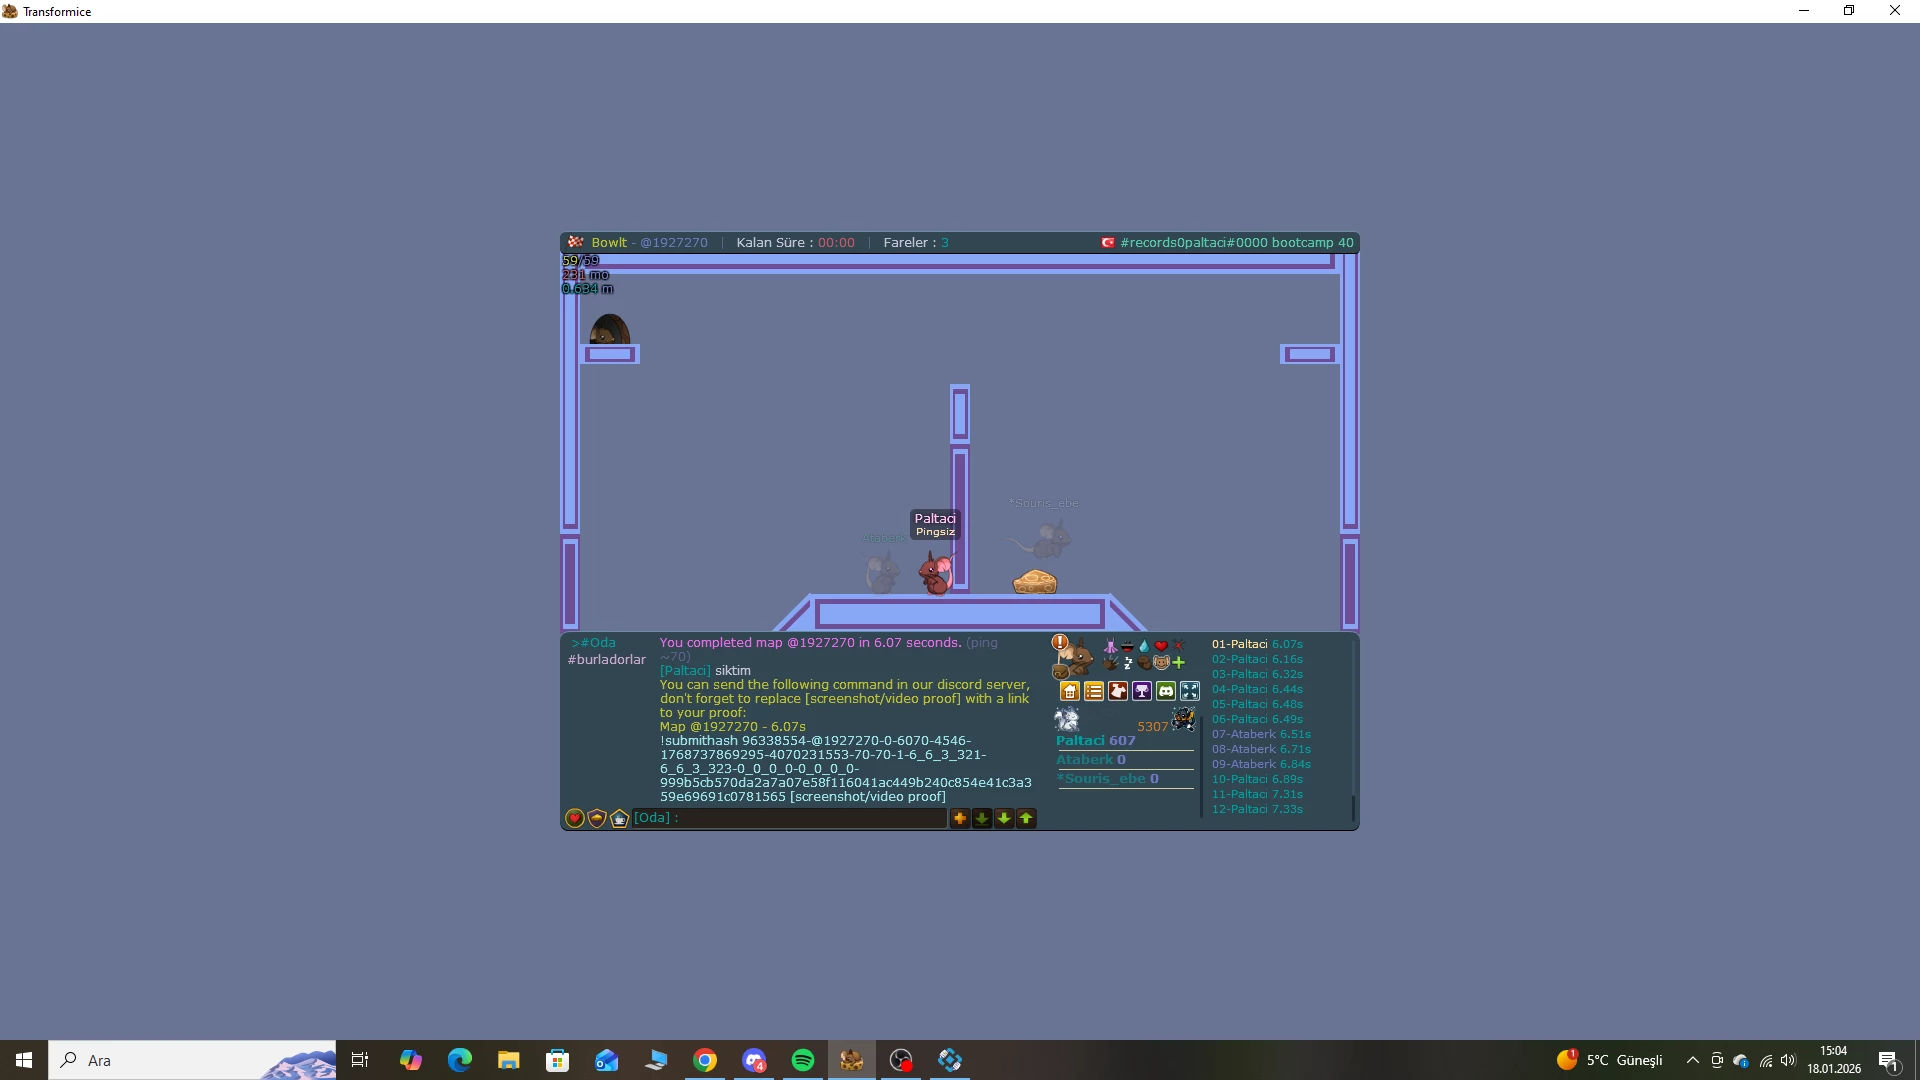Select Paltaci 607 in the player list
The height and width of the screenshot is (1080, 1920).
1096,741
